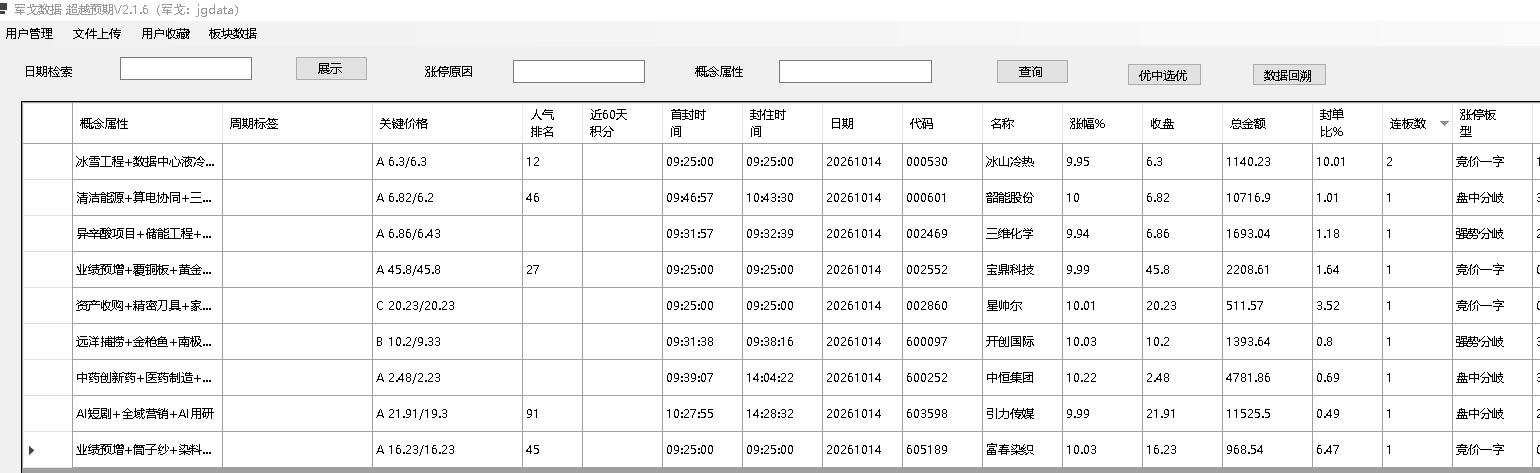This screenshot has width=1540, height=473.
Task: Click the 查询 button
Action: pyautogui.click(x=1032, y=72)
